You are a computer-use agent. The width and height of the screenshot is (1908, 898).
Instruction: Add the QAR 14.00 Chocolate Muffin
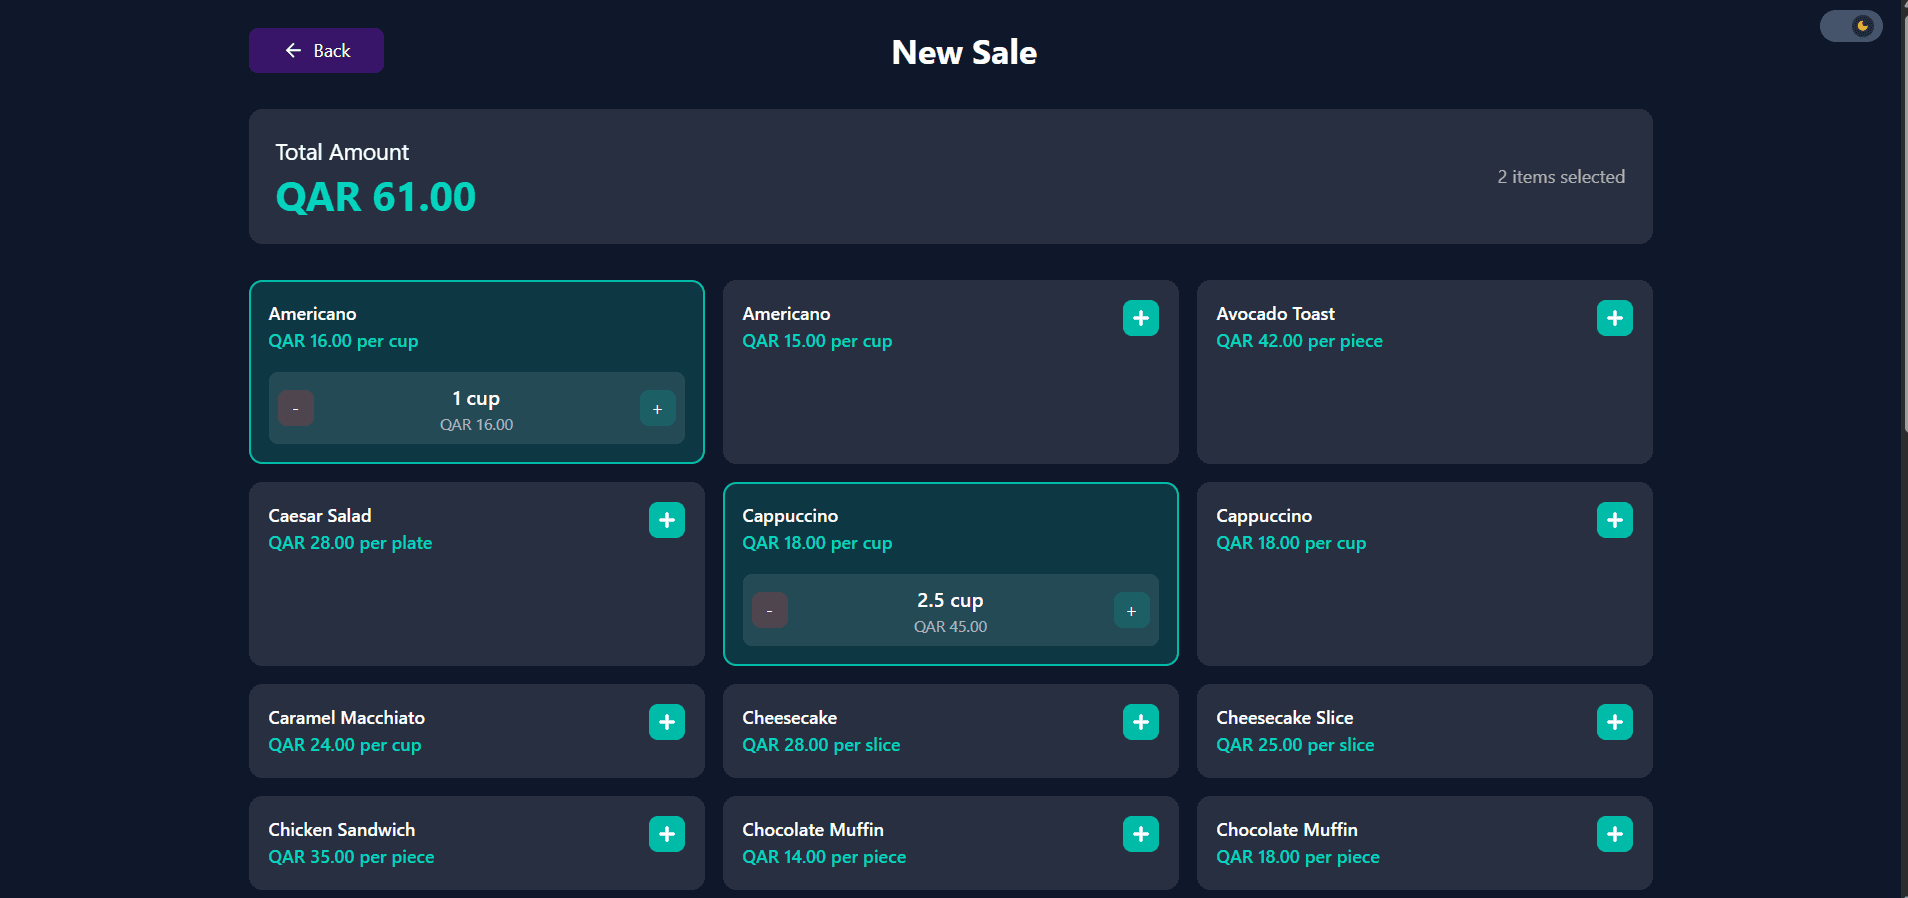point(1141,834)
